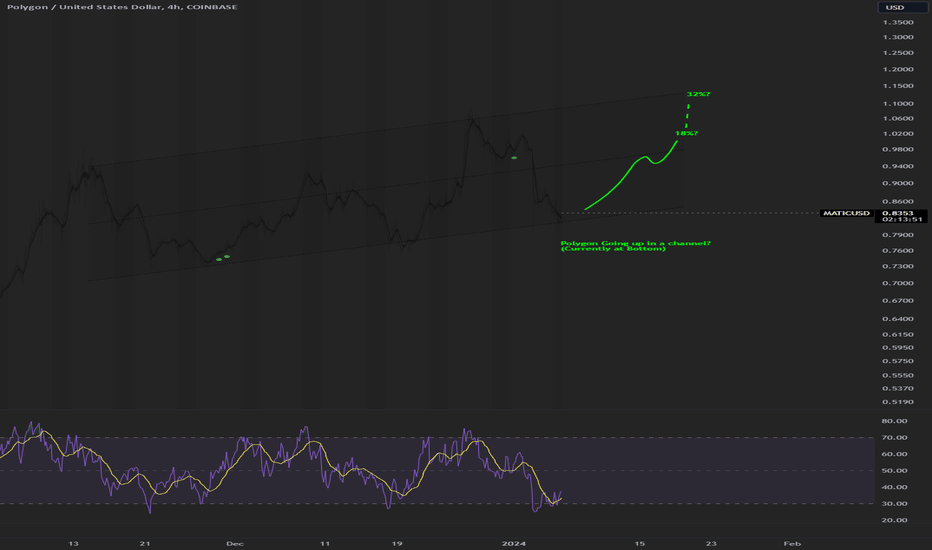This screenshot has height=550, width=932.
Task: Click the RSI 70.00 scale label
Action: click(895, 438)
